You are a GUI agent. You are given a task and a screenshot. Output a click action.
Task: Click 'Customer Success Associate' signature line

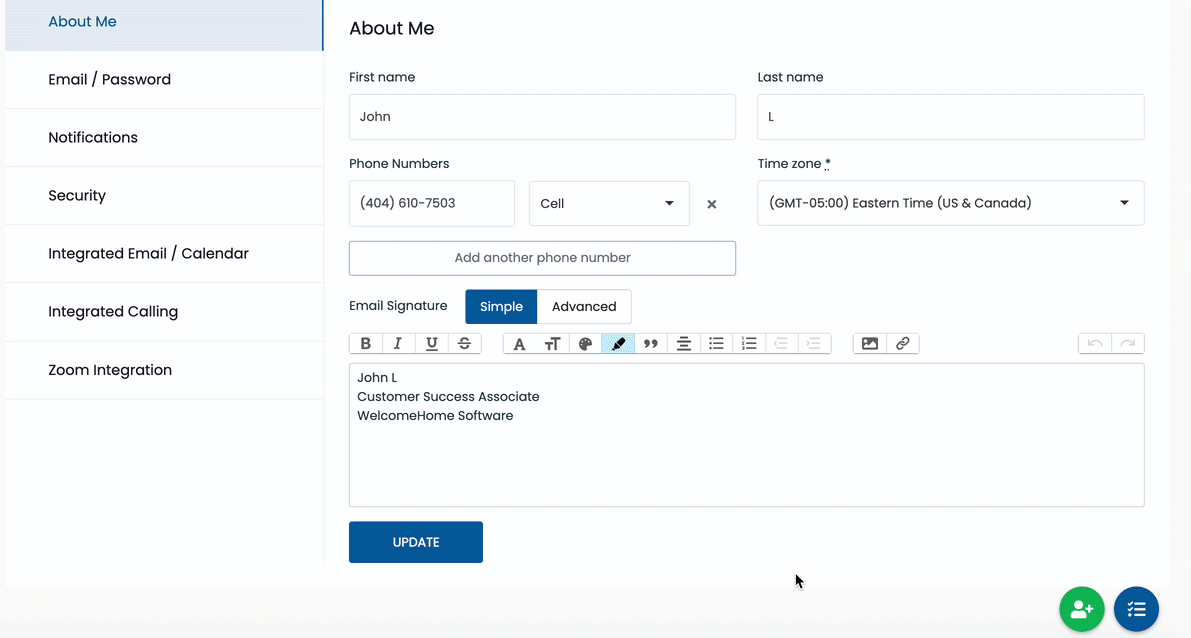pos(448,396)
